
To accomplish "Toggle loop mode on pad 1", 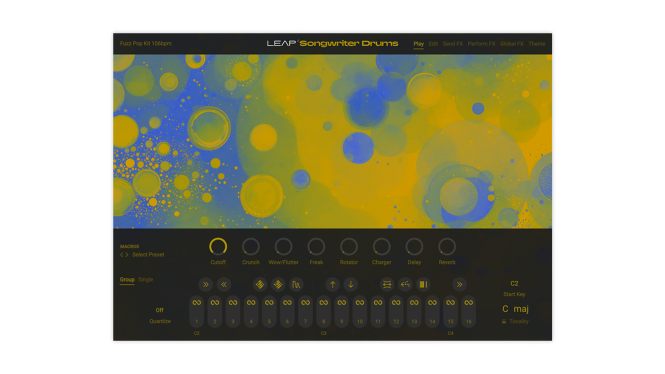I will 196,302.
